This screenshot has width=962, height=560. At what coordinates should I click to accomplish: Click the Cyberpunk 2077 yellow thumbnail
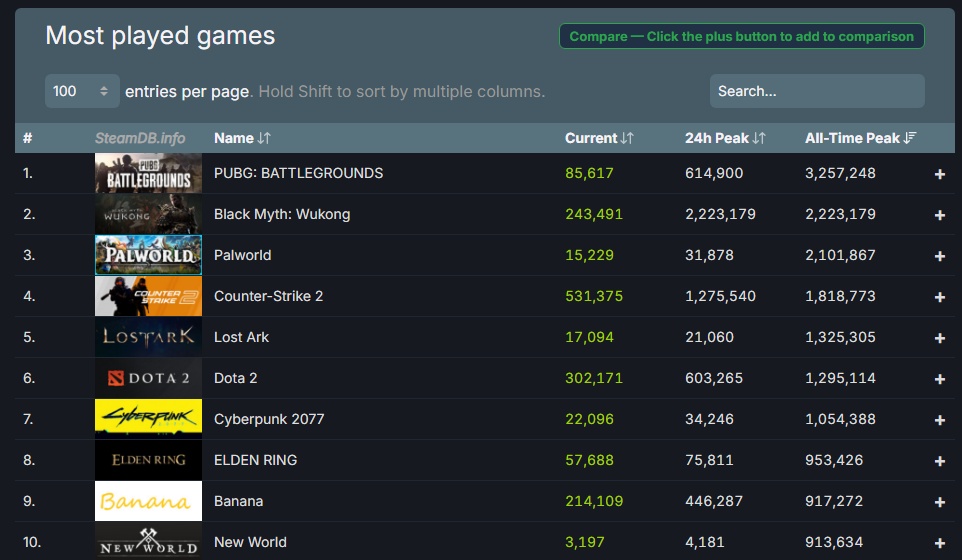[x=148, y=419]
